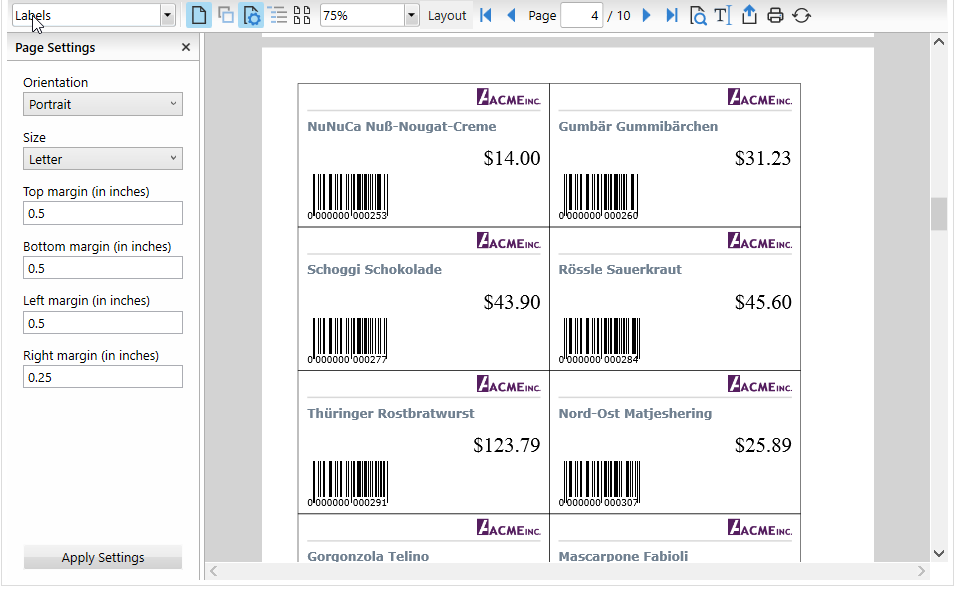Click the export report icon
957x590 pixels.
(x=749, y=15)
